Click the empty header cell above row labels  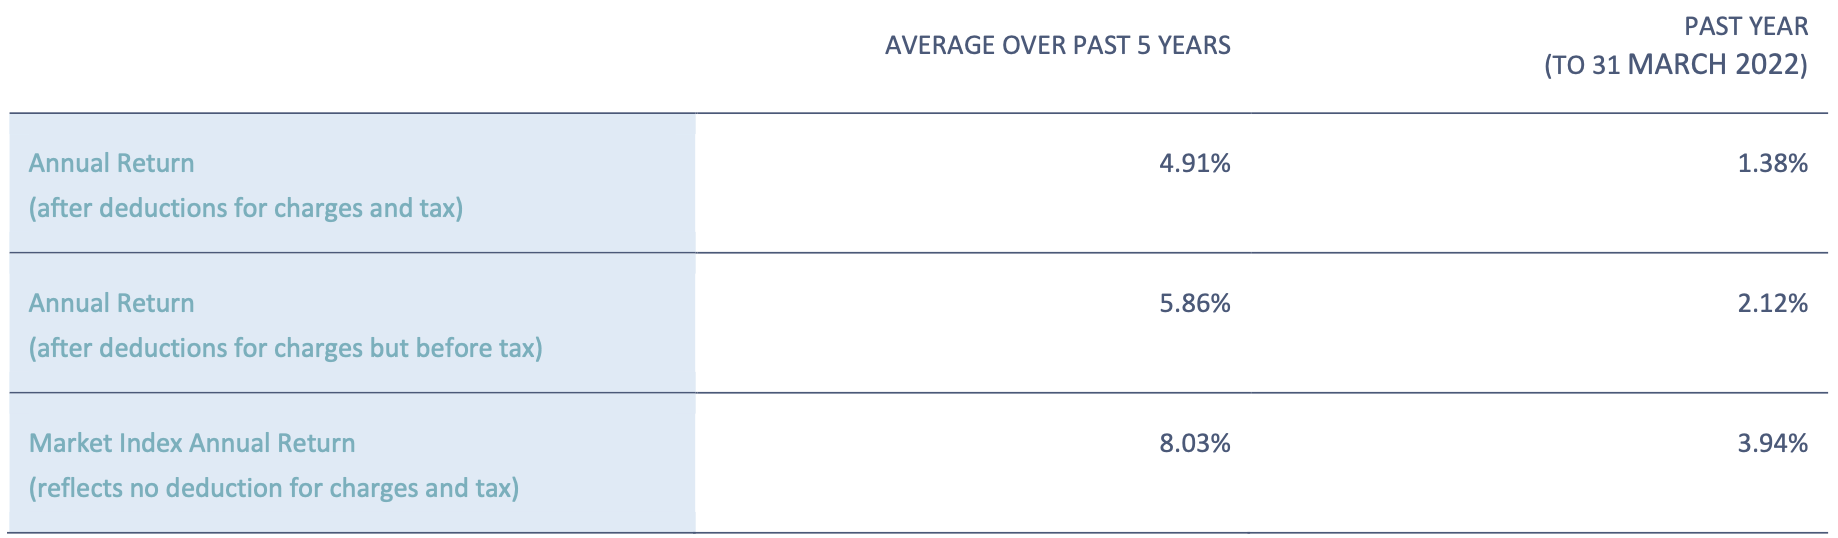(x=352, y=56)
